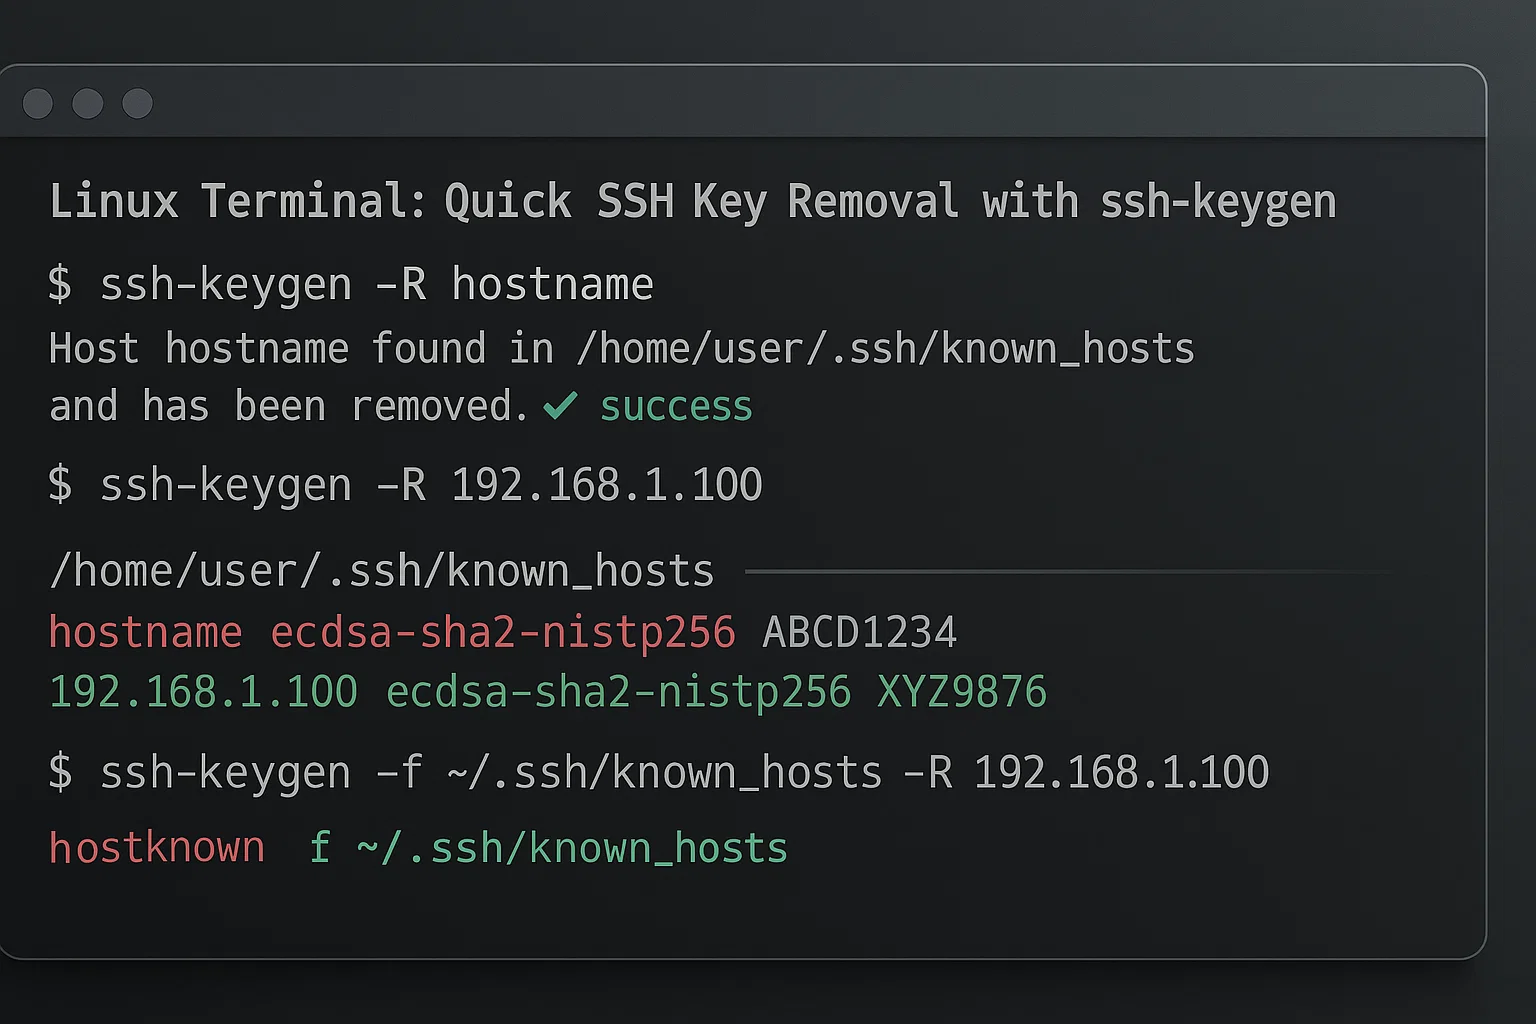Click the 'and has been removed.' text
Viewport: 1536px width, 1024px height.
tap(288, 407)
